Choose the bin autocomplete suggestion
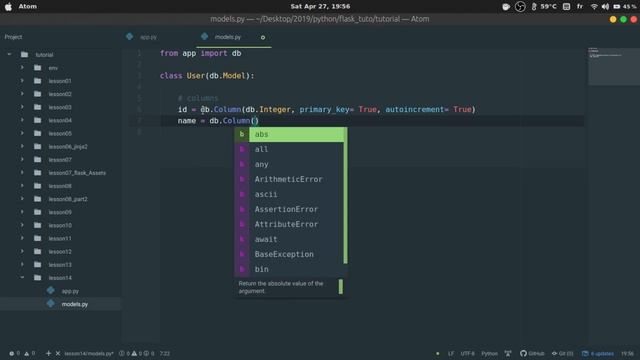Viewport: 640px width, 360px height. (289, 269)
